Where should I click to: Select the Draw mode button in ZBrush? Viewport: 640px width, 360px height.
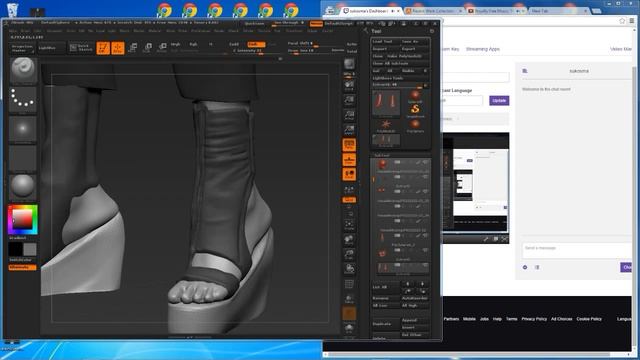(118, 48)
